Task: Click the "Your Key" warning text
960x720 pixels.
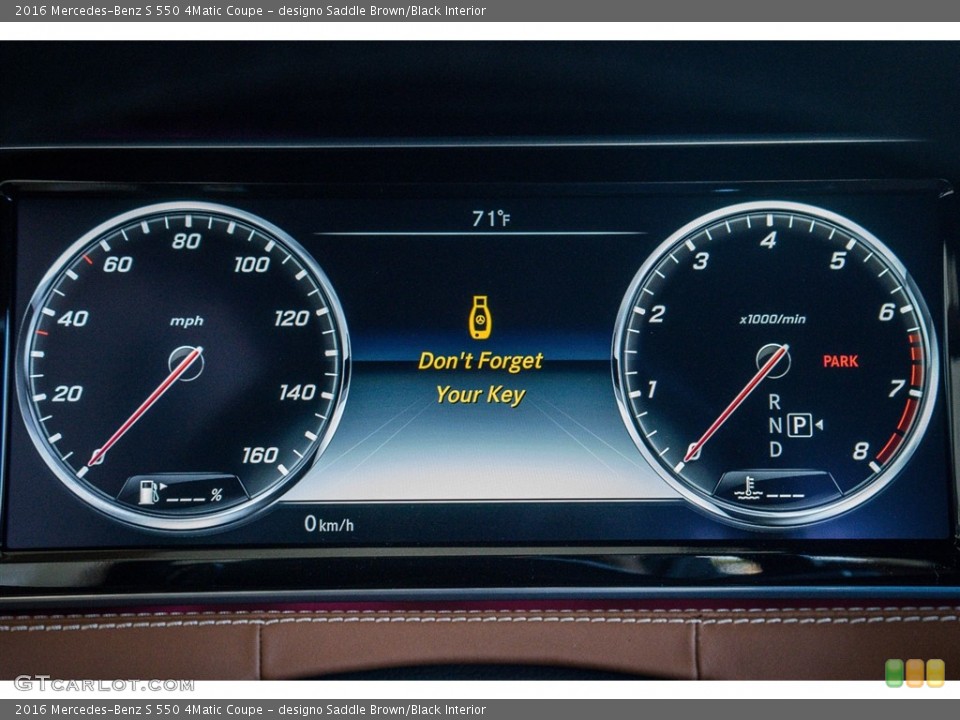Action: click(480, 395)
